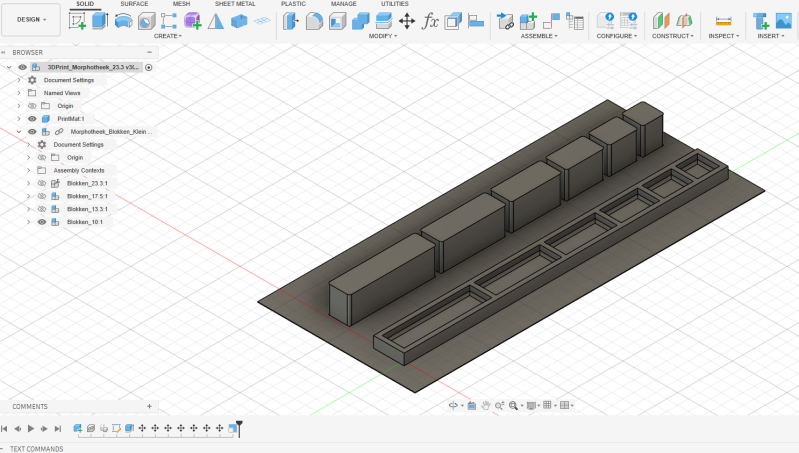Show Blokken_23.3:1 component

pos(42,183)
